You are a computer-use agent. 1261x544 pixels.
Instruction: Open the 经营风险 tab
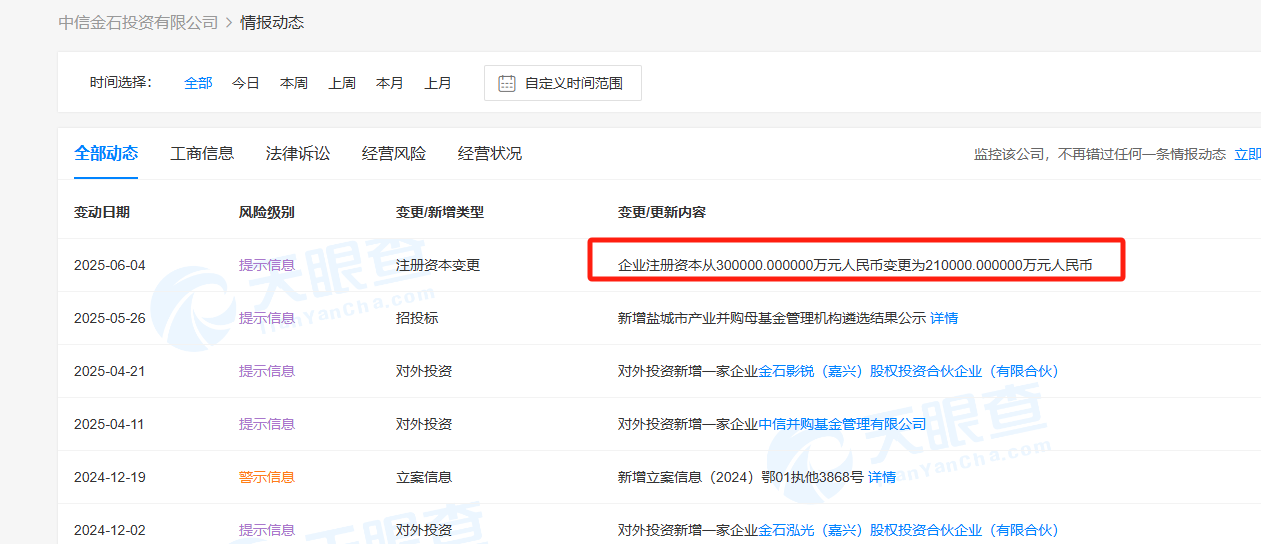(x=394, y=153)
